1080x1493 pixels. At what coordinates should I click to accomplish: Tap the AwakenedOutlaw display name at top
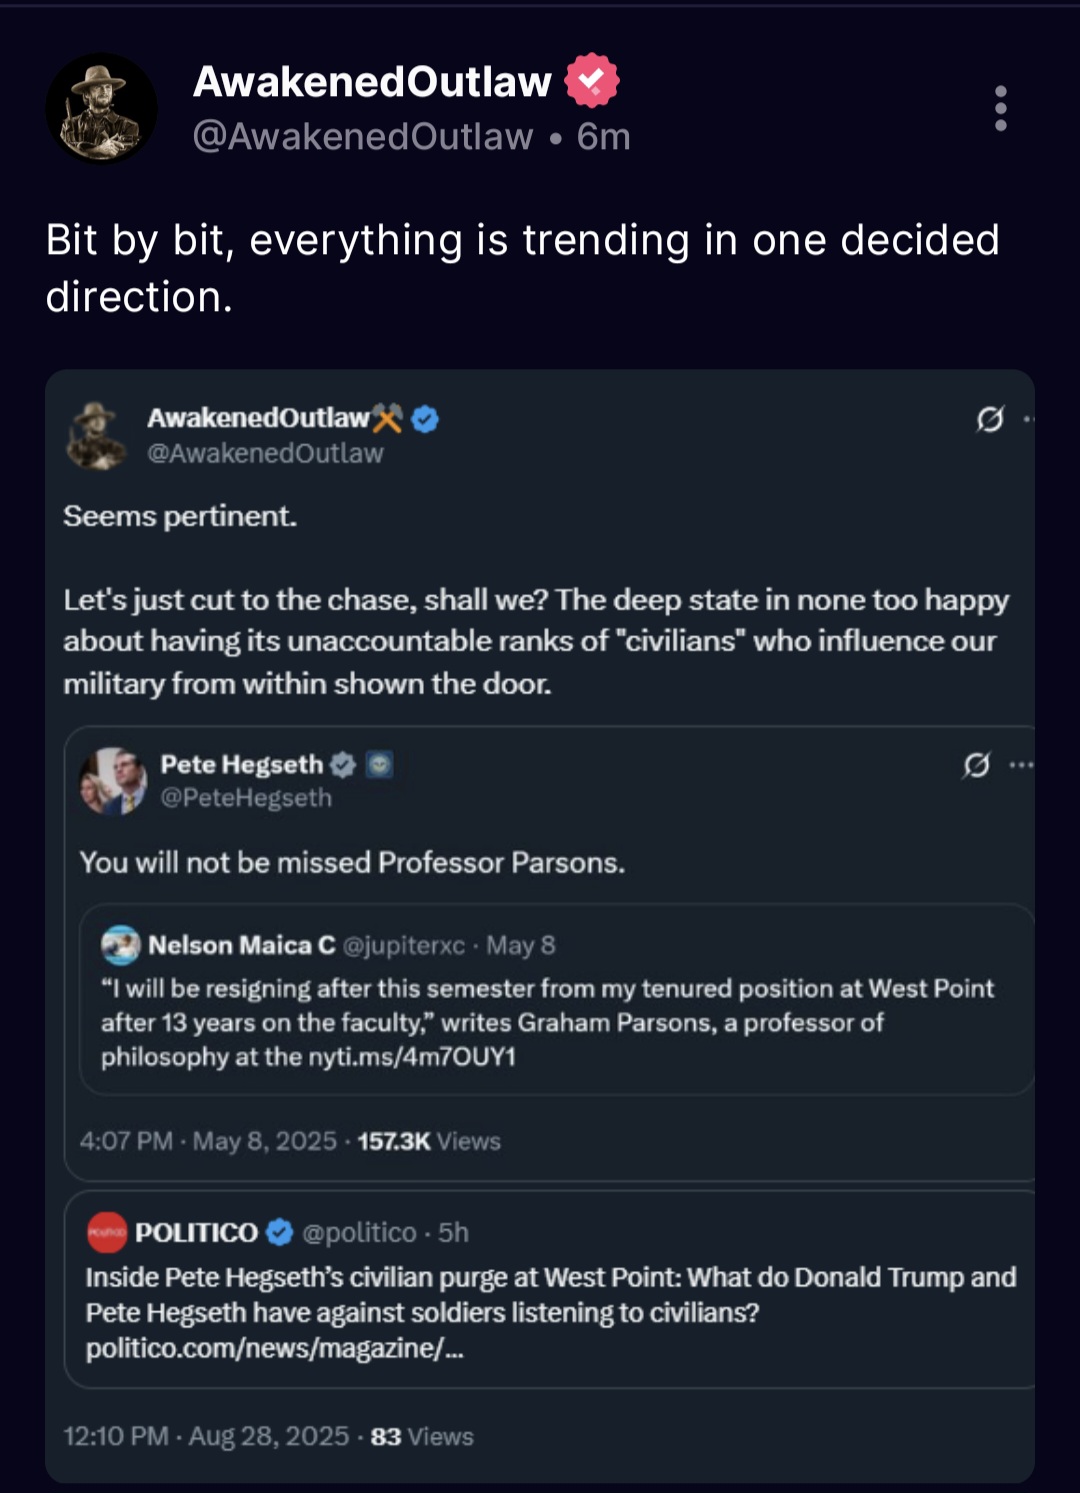click(372, 81)
